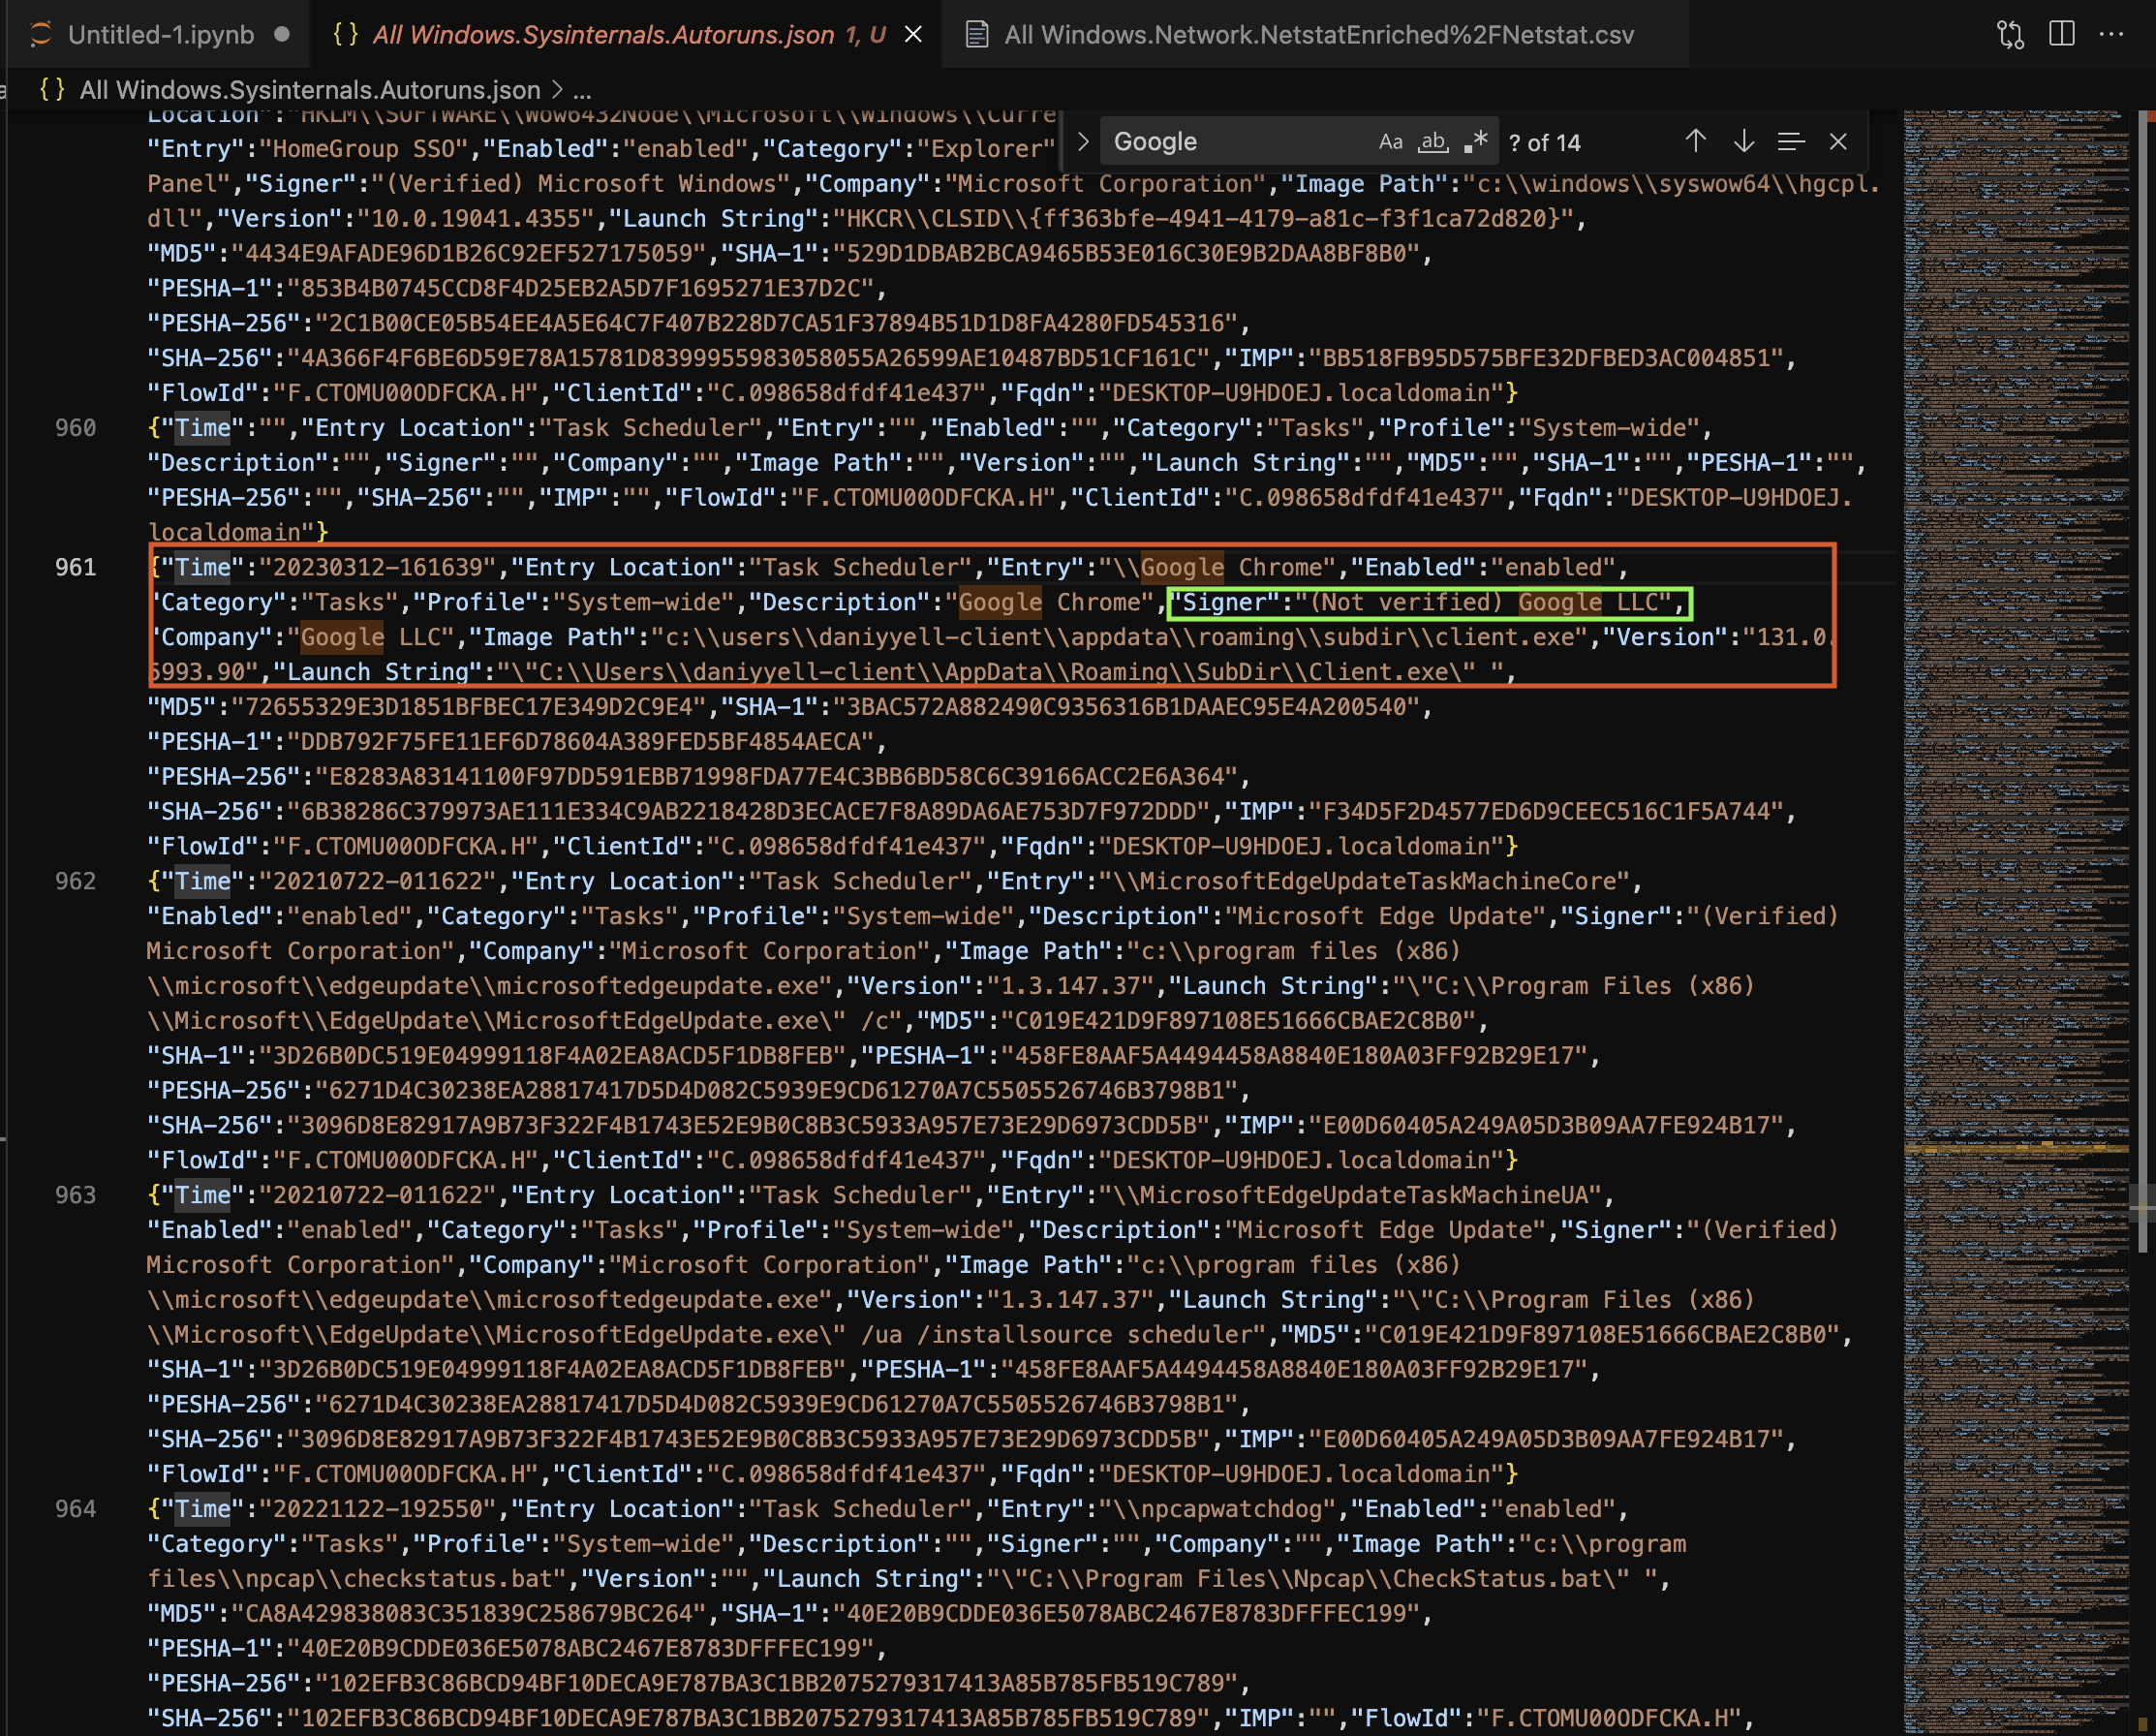Split the editor to the right
Viewport: 2156px width, 1736px height.
[2061, 34]
